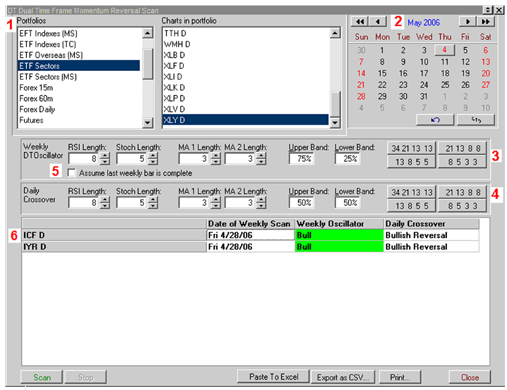Select TTH D chart

[x=246, y=33]
